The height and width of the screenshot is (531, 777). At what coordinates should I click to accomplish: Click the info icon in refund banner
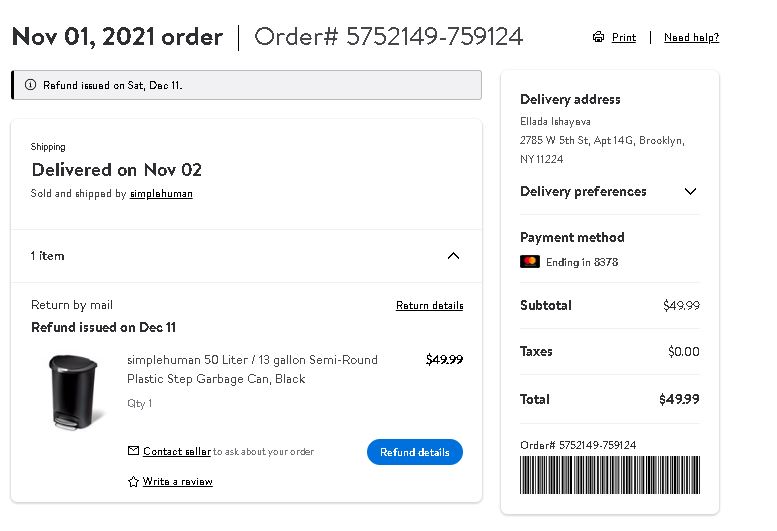pyautogui.click(x=30, y=85)
